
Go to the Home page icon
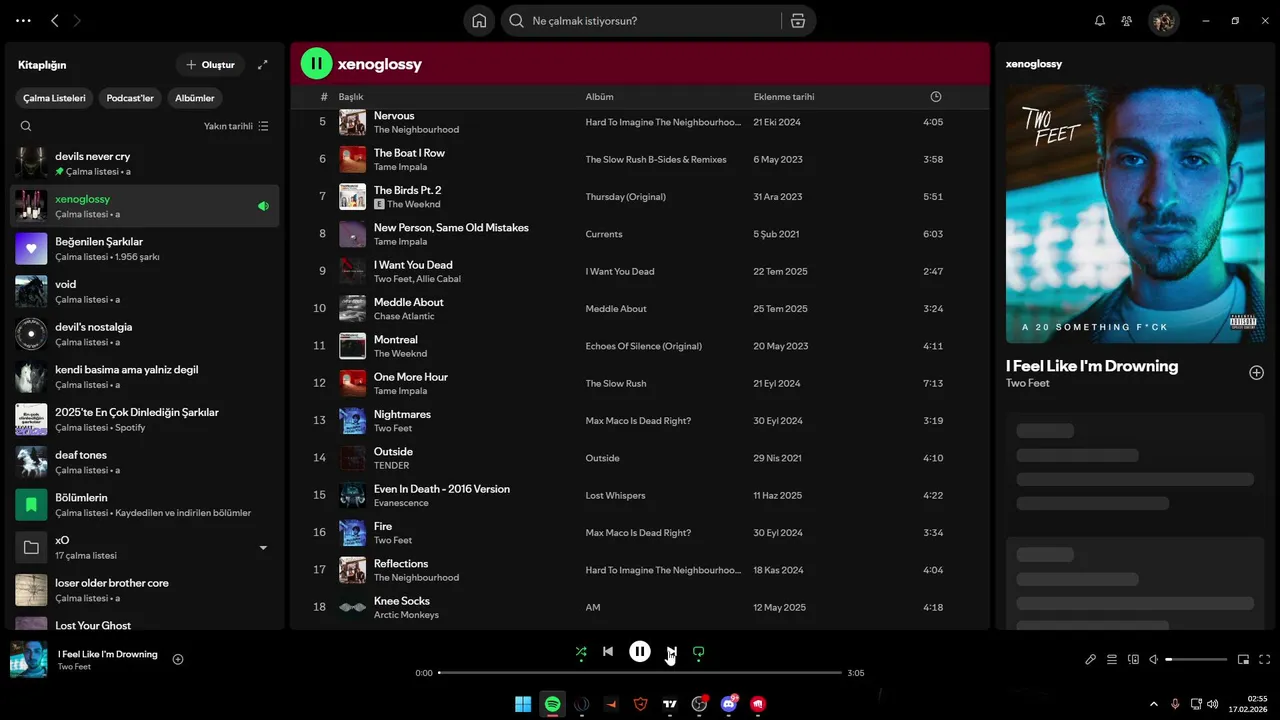click(479, 21)
